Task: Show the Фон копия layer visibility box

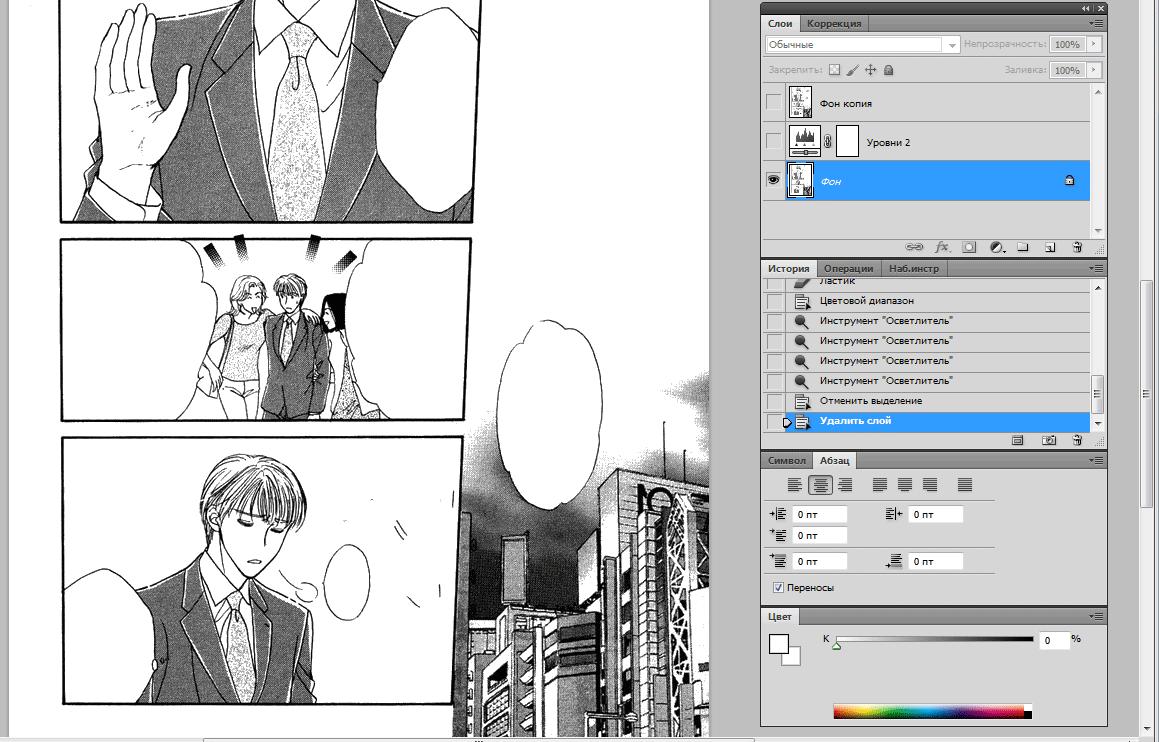Action: (774, 102)
